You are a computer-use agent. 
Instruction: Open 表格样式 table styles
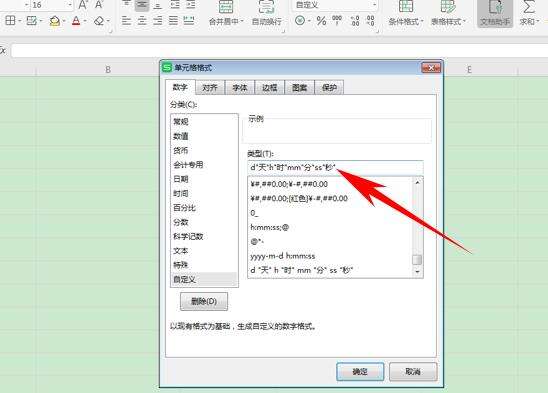448,14
